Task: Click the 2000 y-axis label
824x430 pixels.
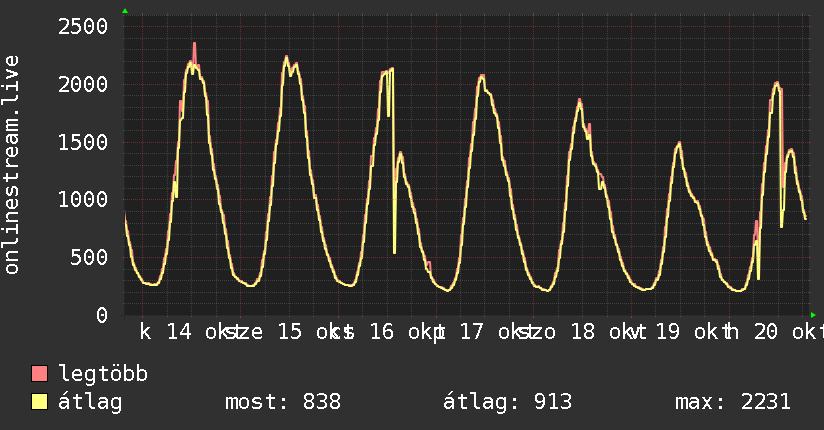Action: click(x=83, y=84)
